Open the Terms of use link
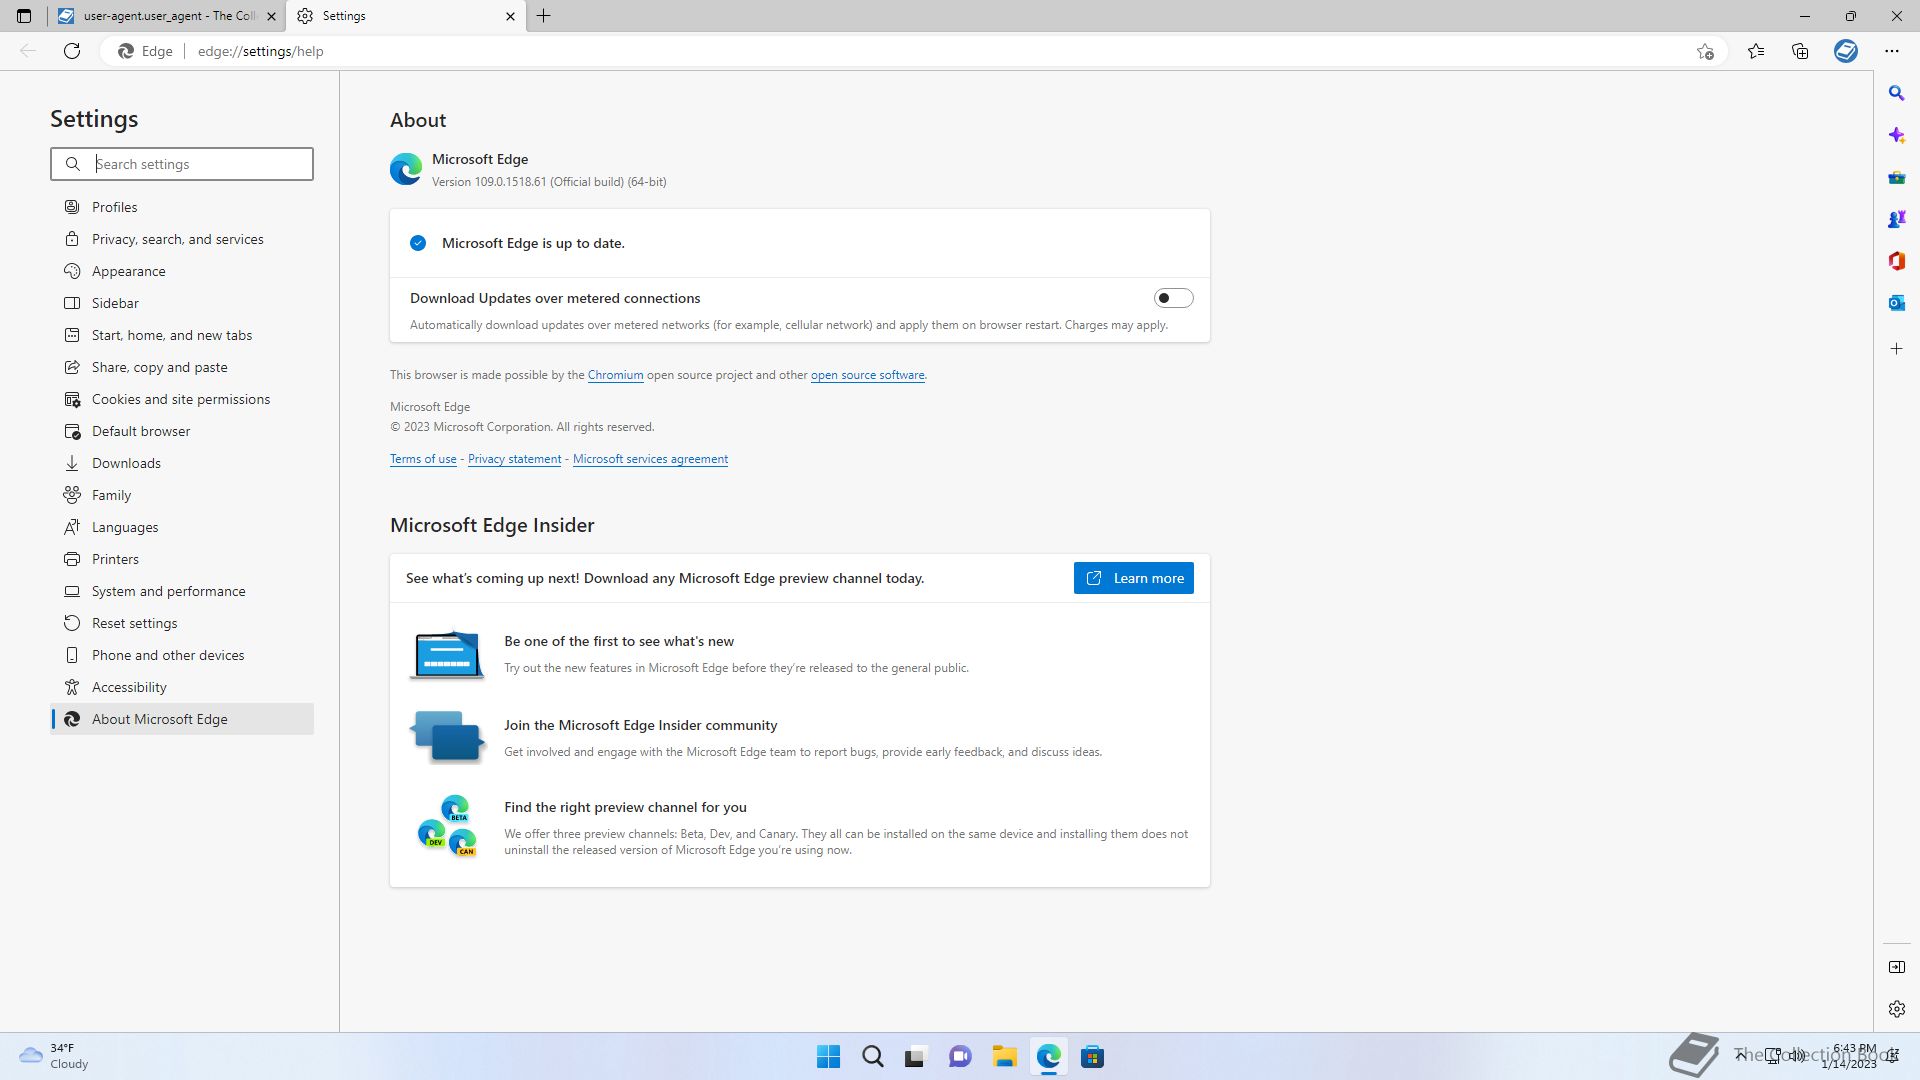 click(423, 459)
